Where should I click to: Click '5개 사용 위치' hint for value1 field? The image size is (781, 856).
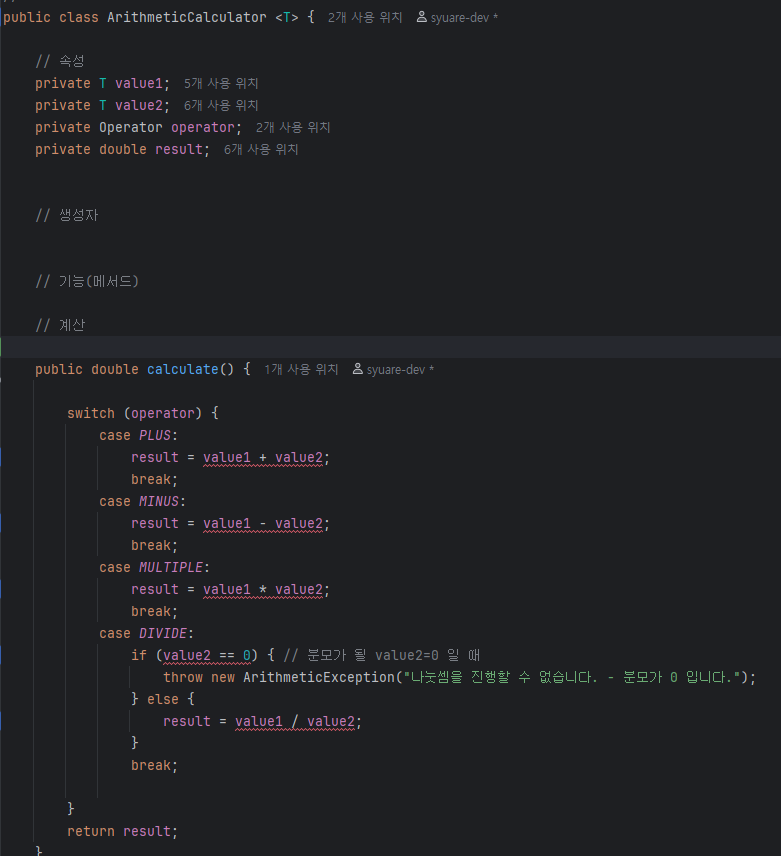point(221,84)
